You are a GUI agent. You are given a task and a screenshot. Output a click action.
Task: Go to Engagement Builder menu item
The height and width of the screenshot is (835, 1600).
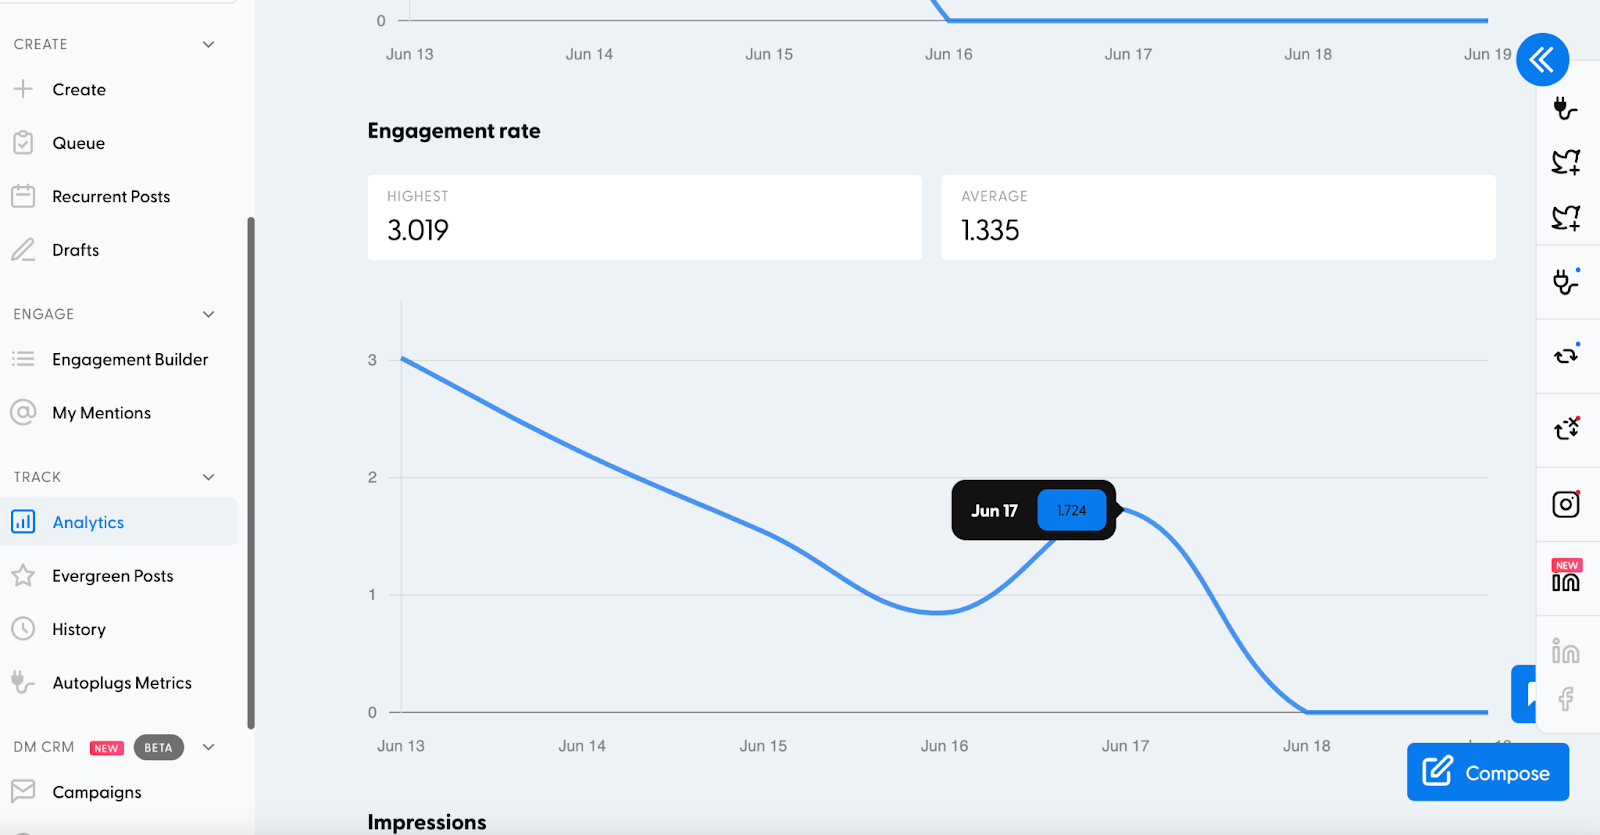[130, 360]
